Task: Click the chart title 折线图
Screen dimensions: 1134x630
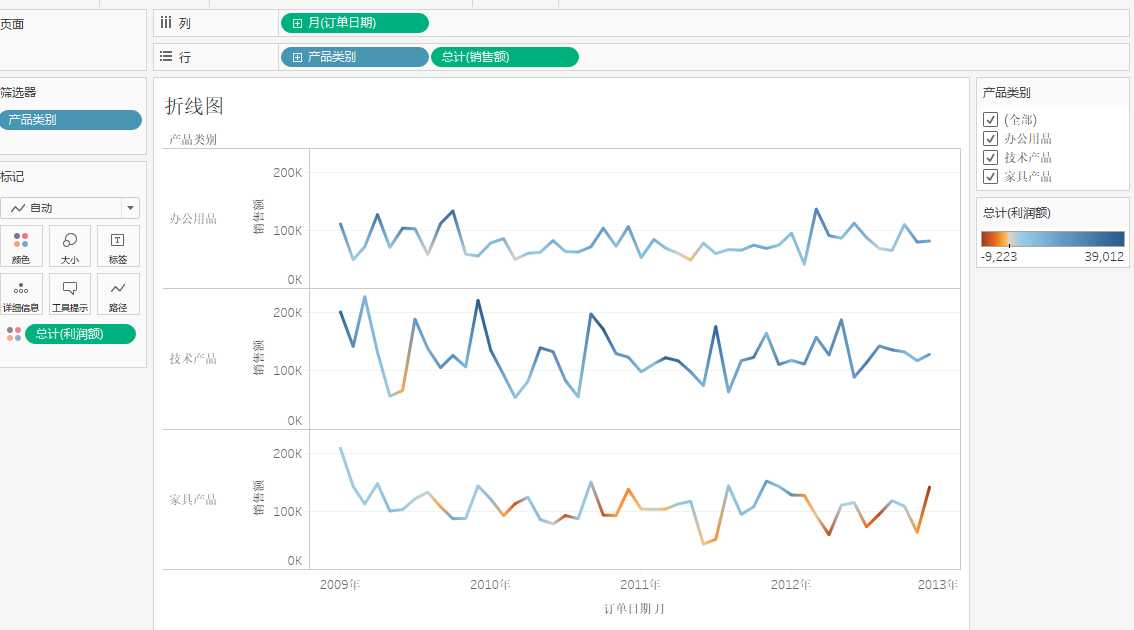Action: 194,106
